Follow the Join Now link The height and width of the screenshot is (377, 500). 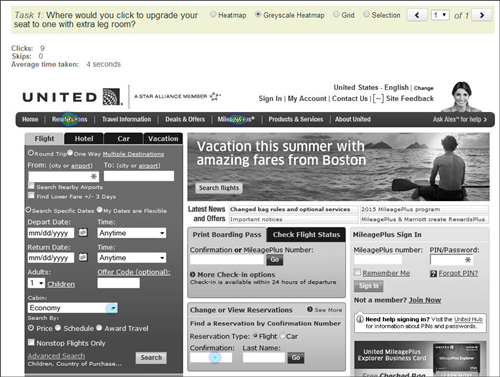(x=425, y=300)
